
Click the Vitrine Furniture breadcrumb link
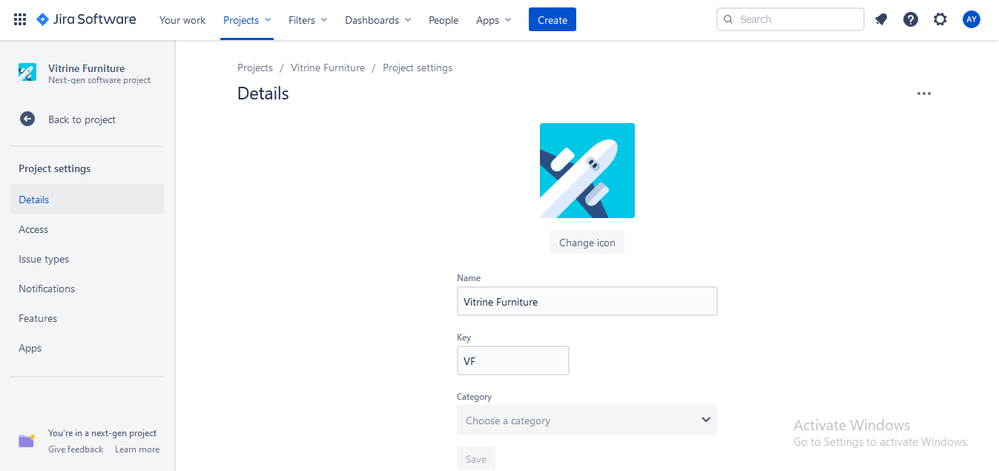(x=328, y=68)
